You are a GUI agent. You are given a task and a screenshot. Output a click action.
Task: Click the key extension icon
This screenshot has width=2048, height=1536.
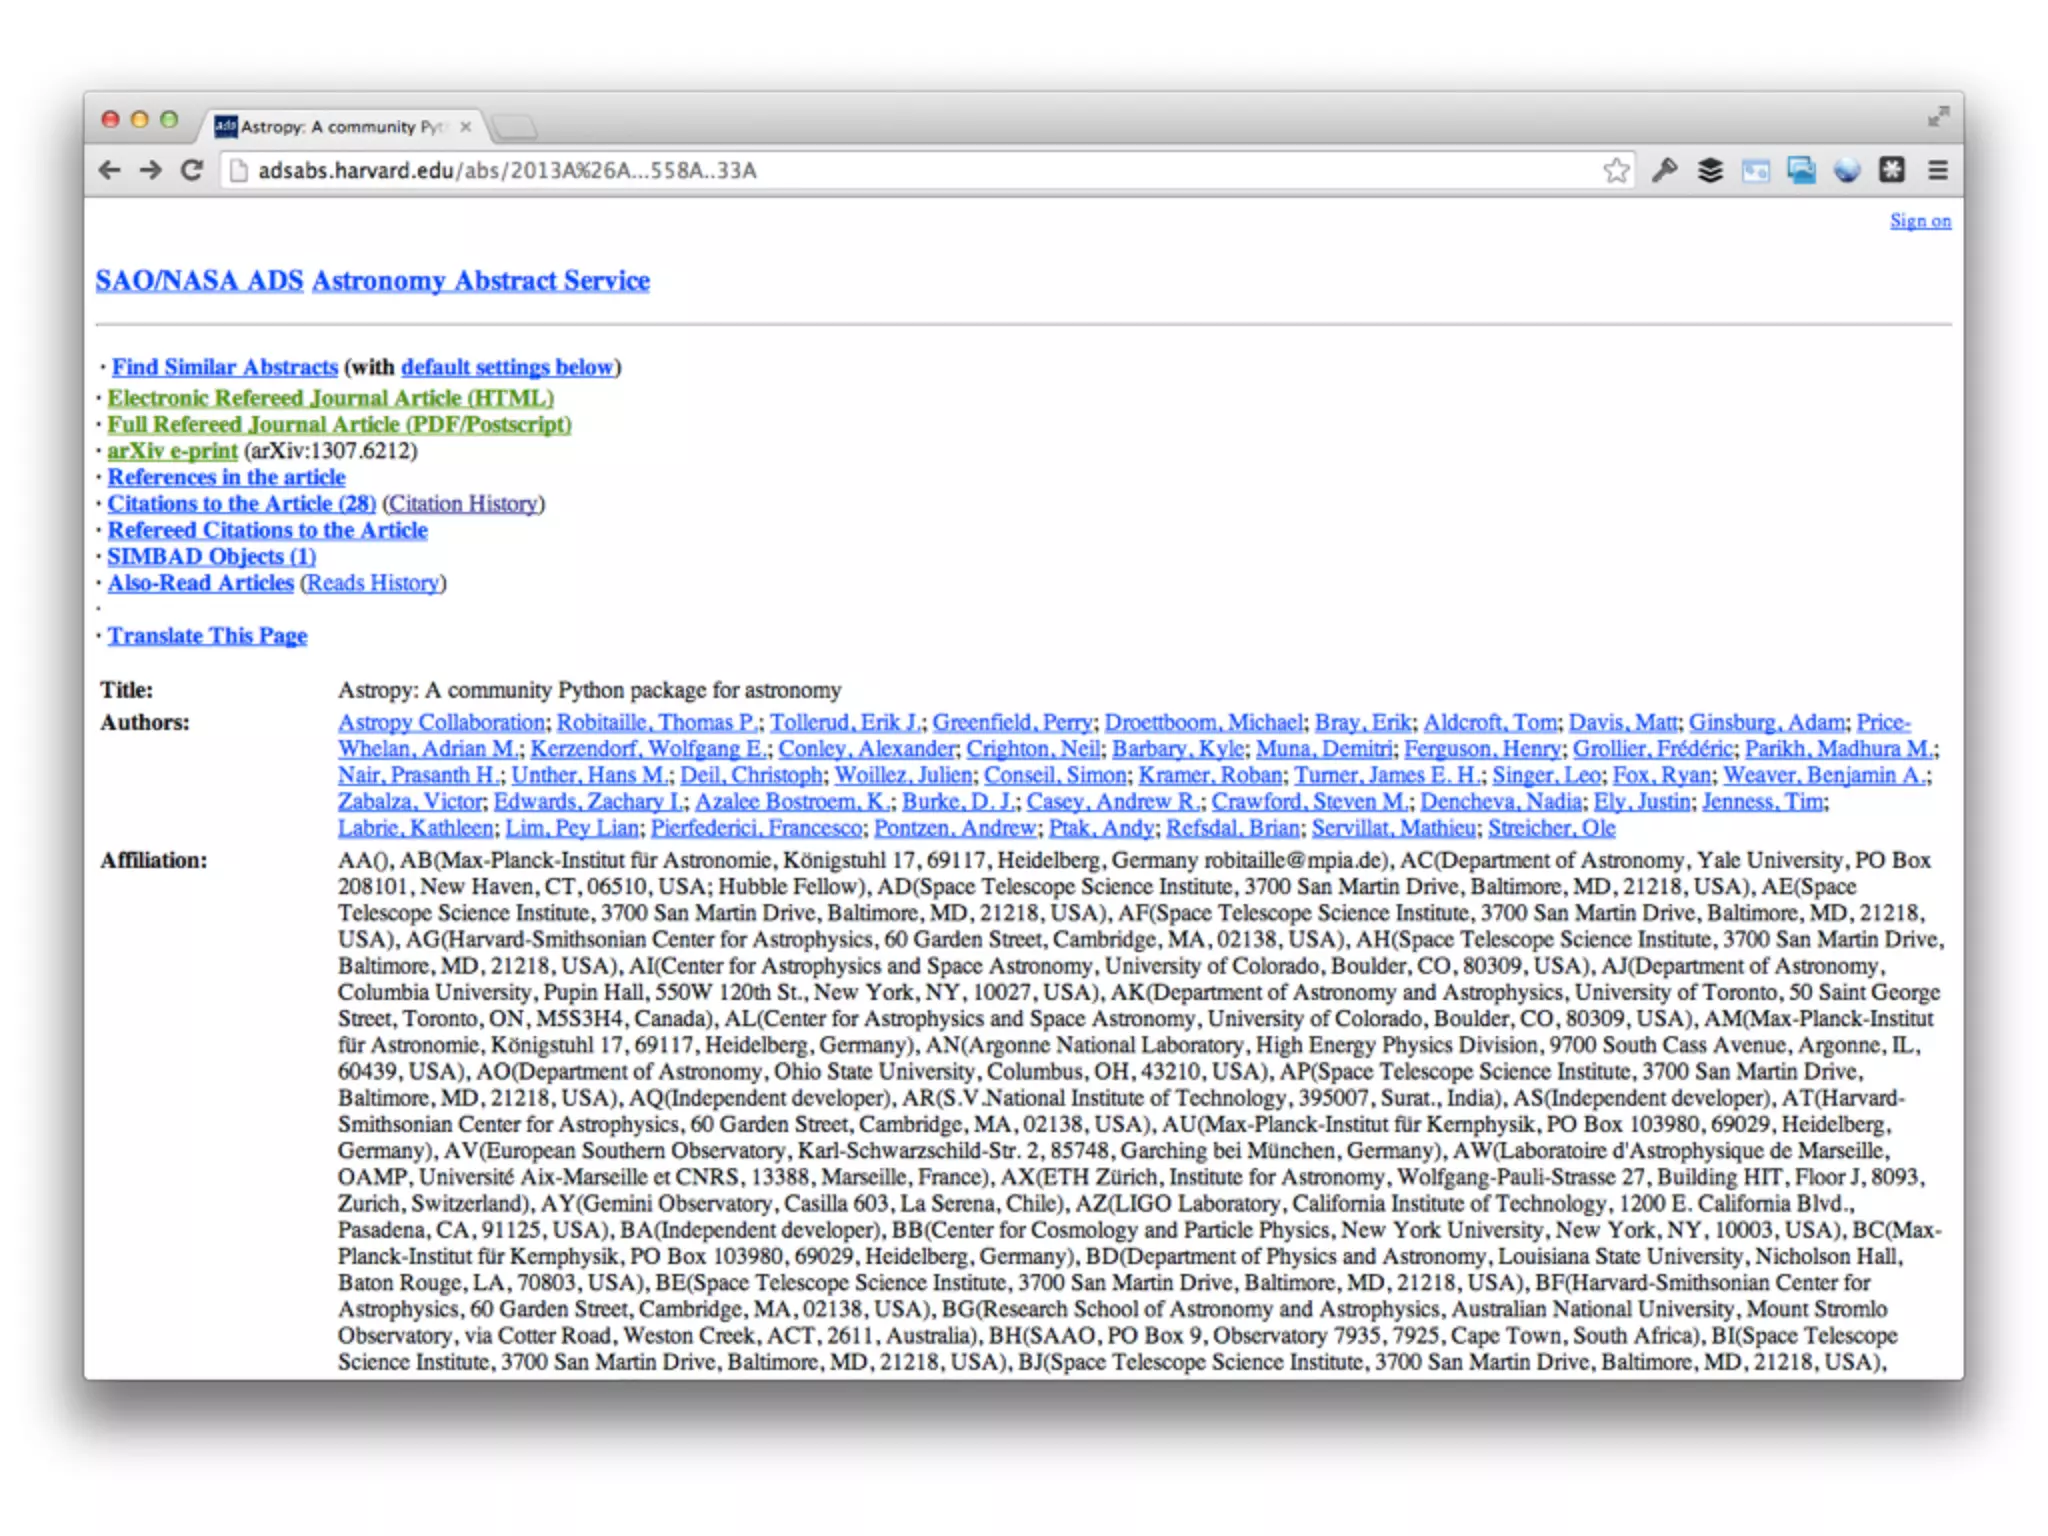[x=1664, y=171]
